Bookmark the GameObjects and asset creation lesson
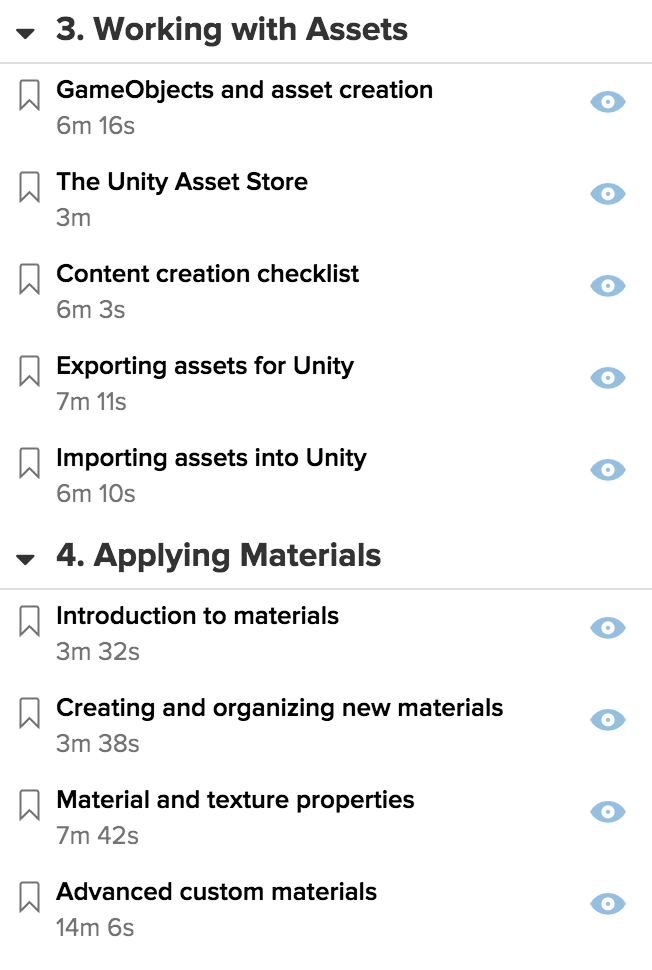Screen dimensions: 652x970 pyautogui.click(x=29, y=95)
